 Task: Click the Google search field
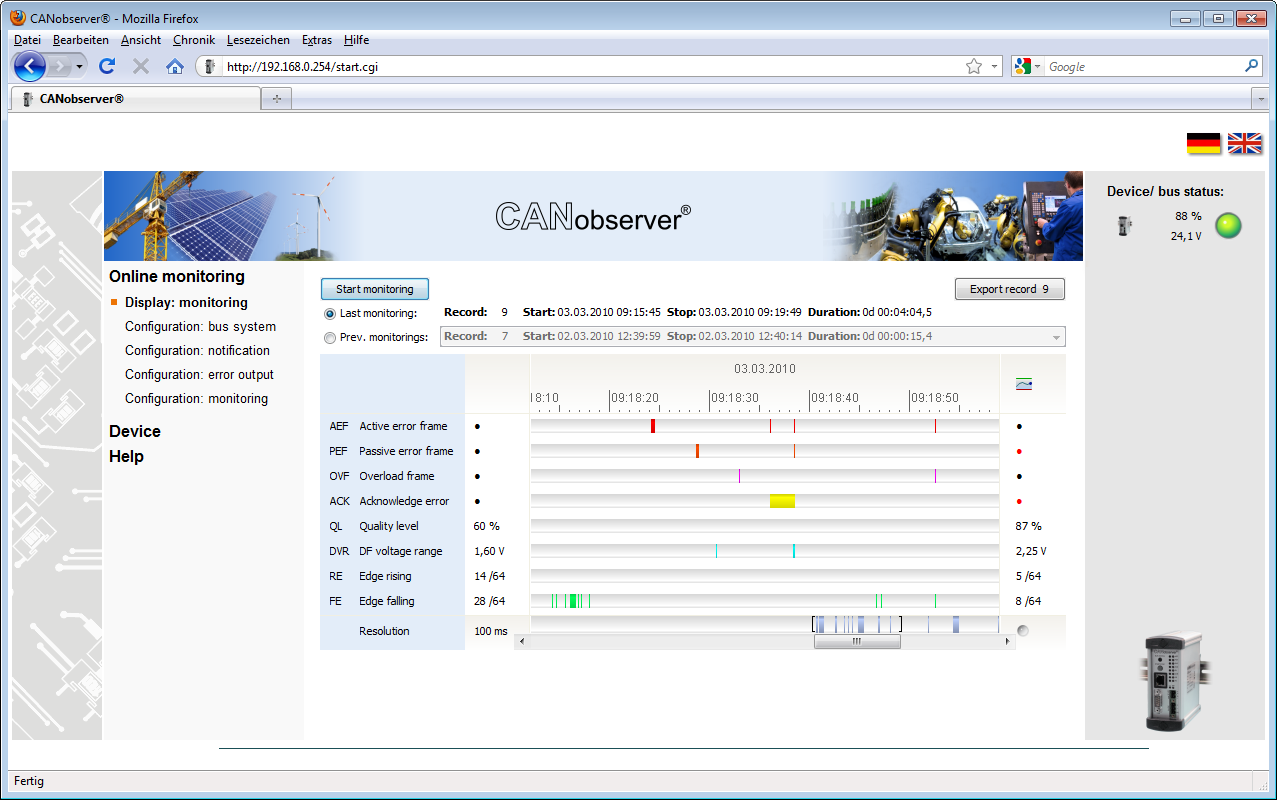[1143, 67]
